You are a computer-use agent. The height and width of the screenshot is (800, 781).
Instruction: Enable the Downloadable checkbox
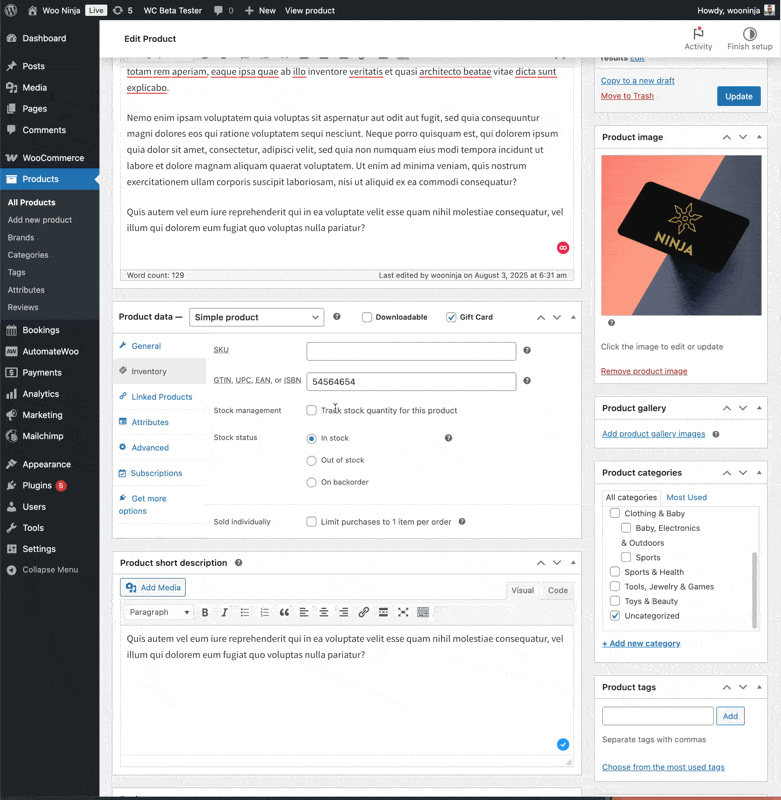click(367, 317)
